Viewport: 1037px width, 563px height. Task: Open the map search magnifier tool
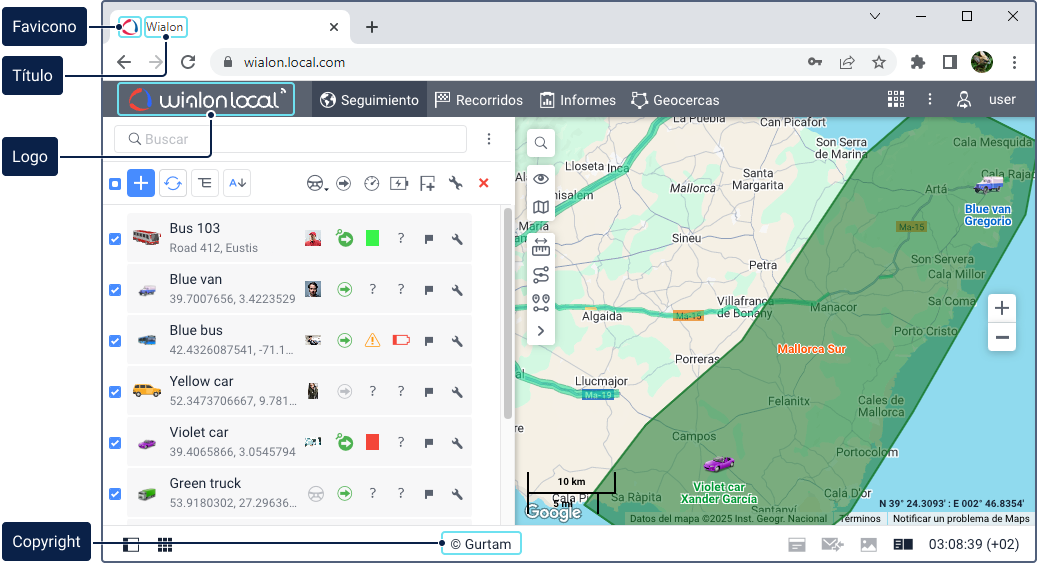click(540, 143)
